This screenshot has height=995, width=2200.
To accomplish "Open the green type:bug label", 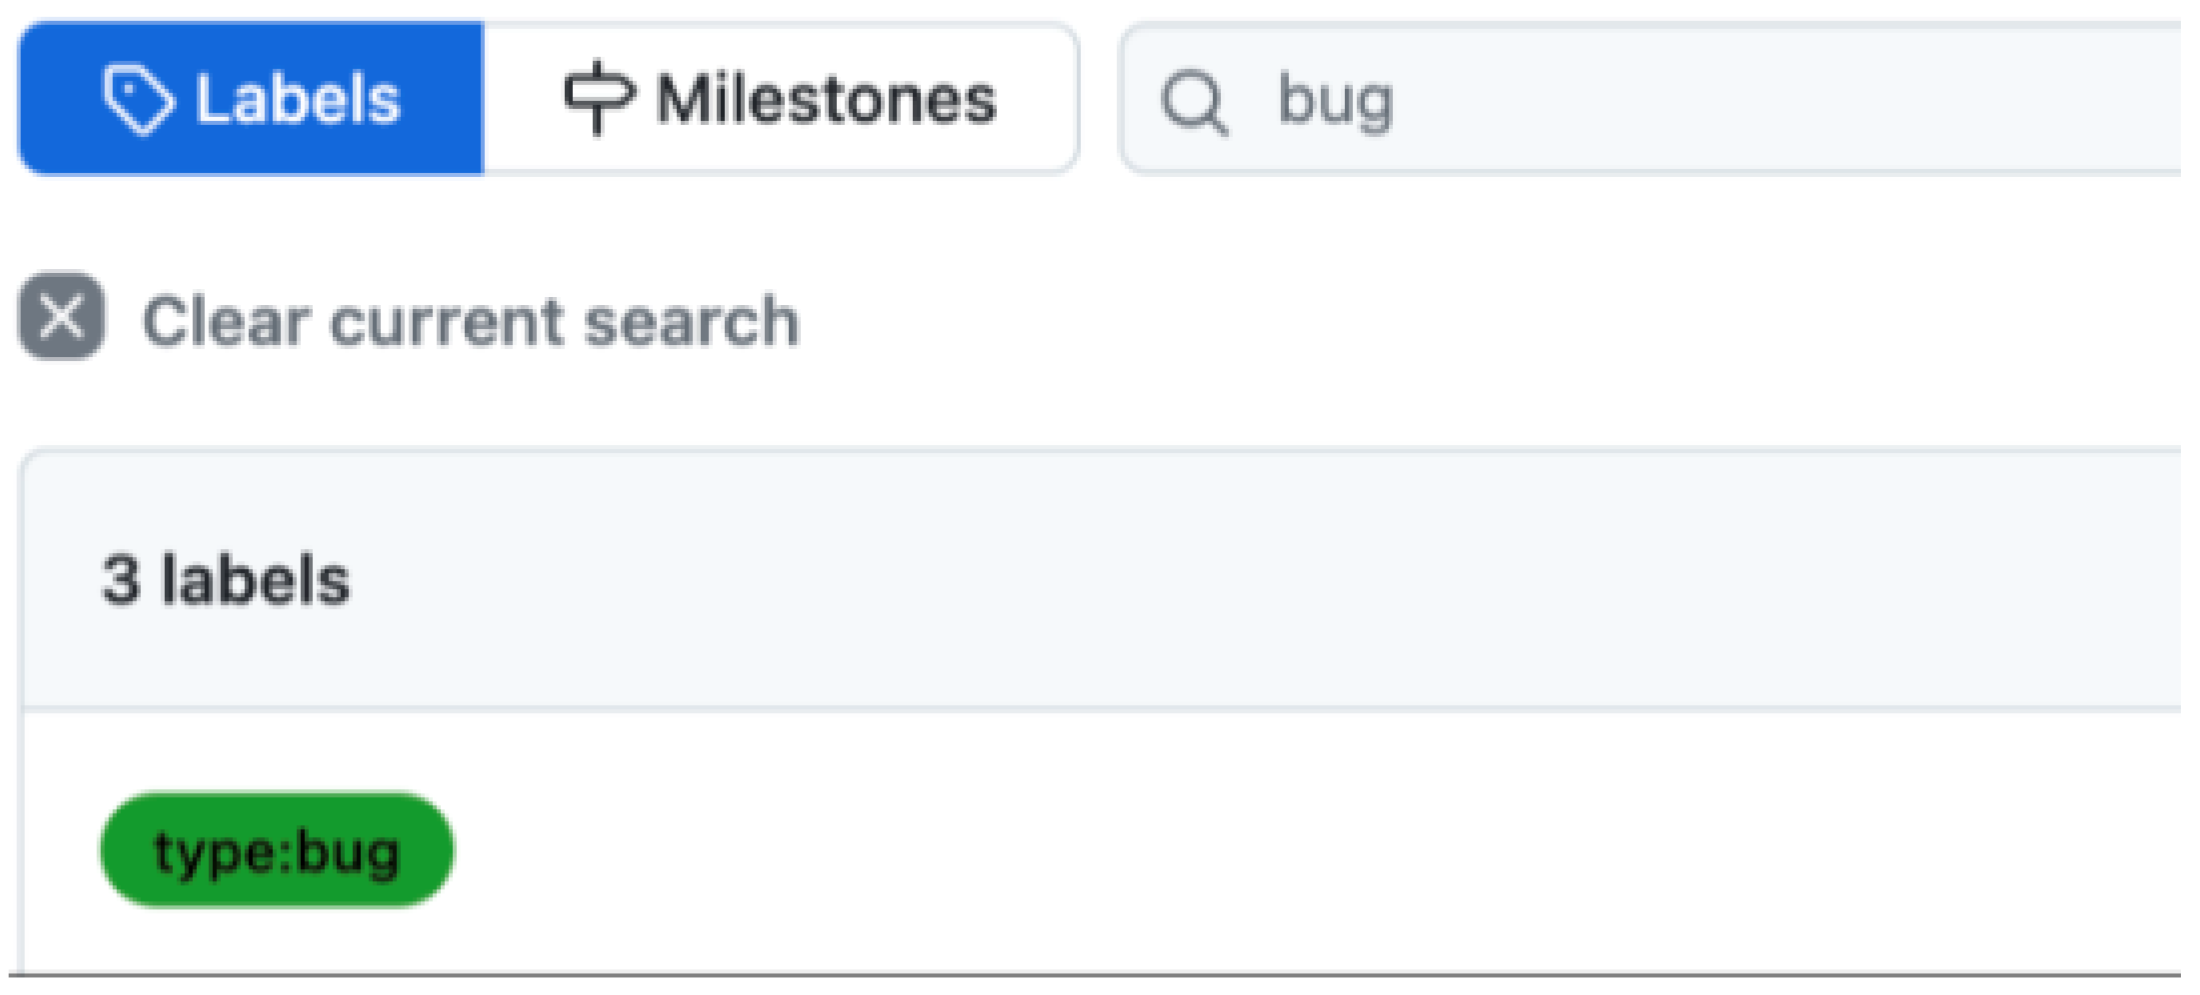I will click(x=276, y=851).
